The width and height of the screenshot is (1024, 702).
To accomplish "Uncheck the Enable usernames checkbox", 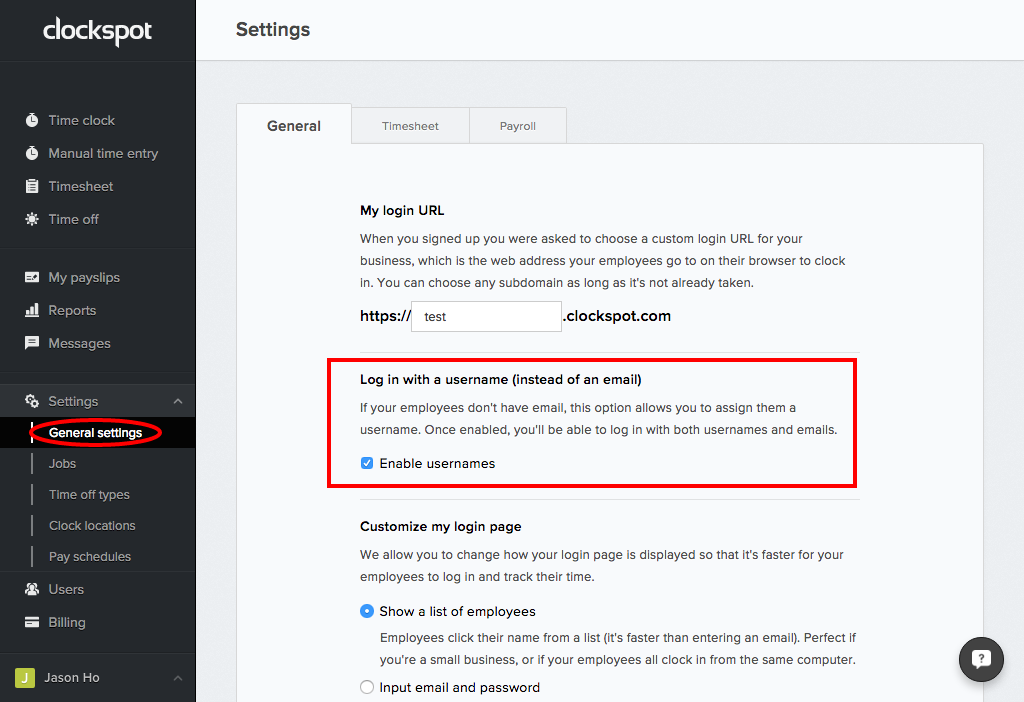I will coord(367,463).
